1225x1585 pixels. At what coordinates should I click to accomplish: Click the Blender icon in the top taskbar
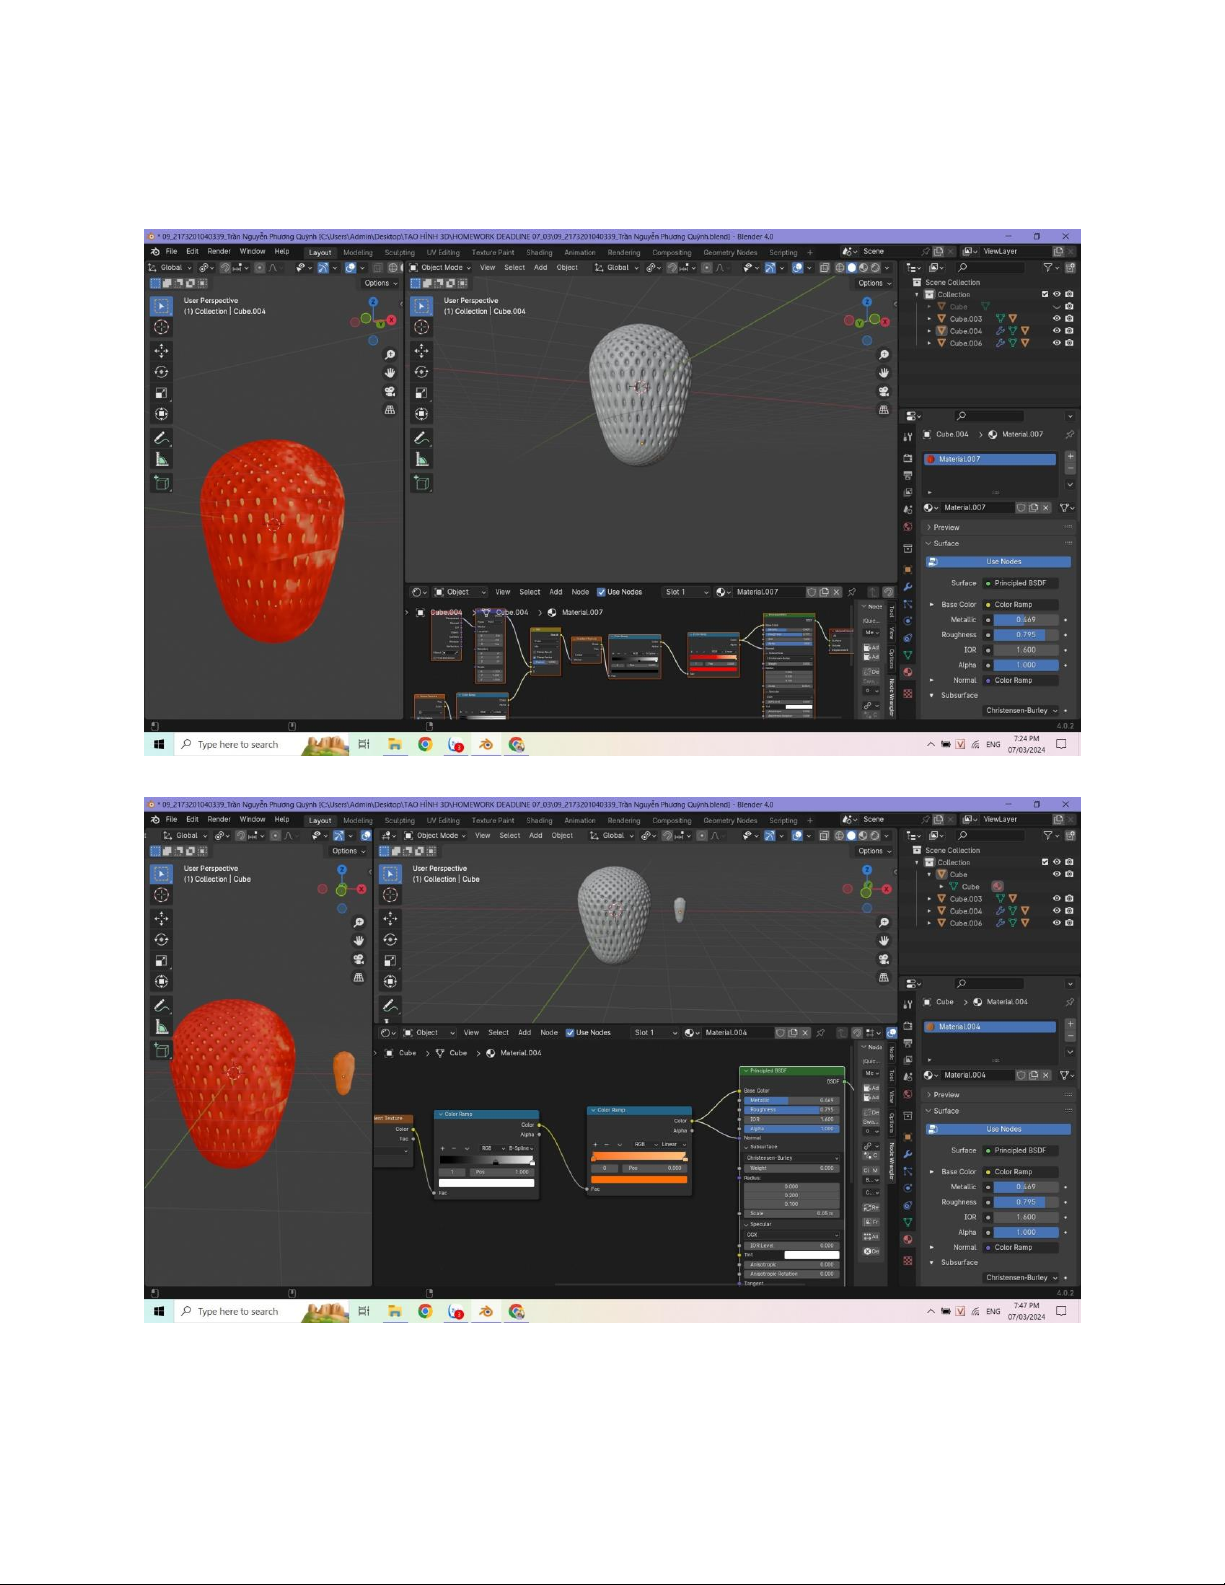[486, 744]
